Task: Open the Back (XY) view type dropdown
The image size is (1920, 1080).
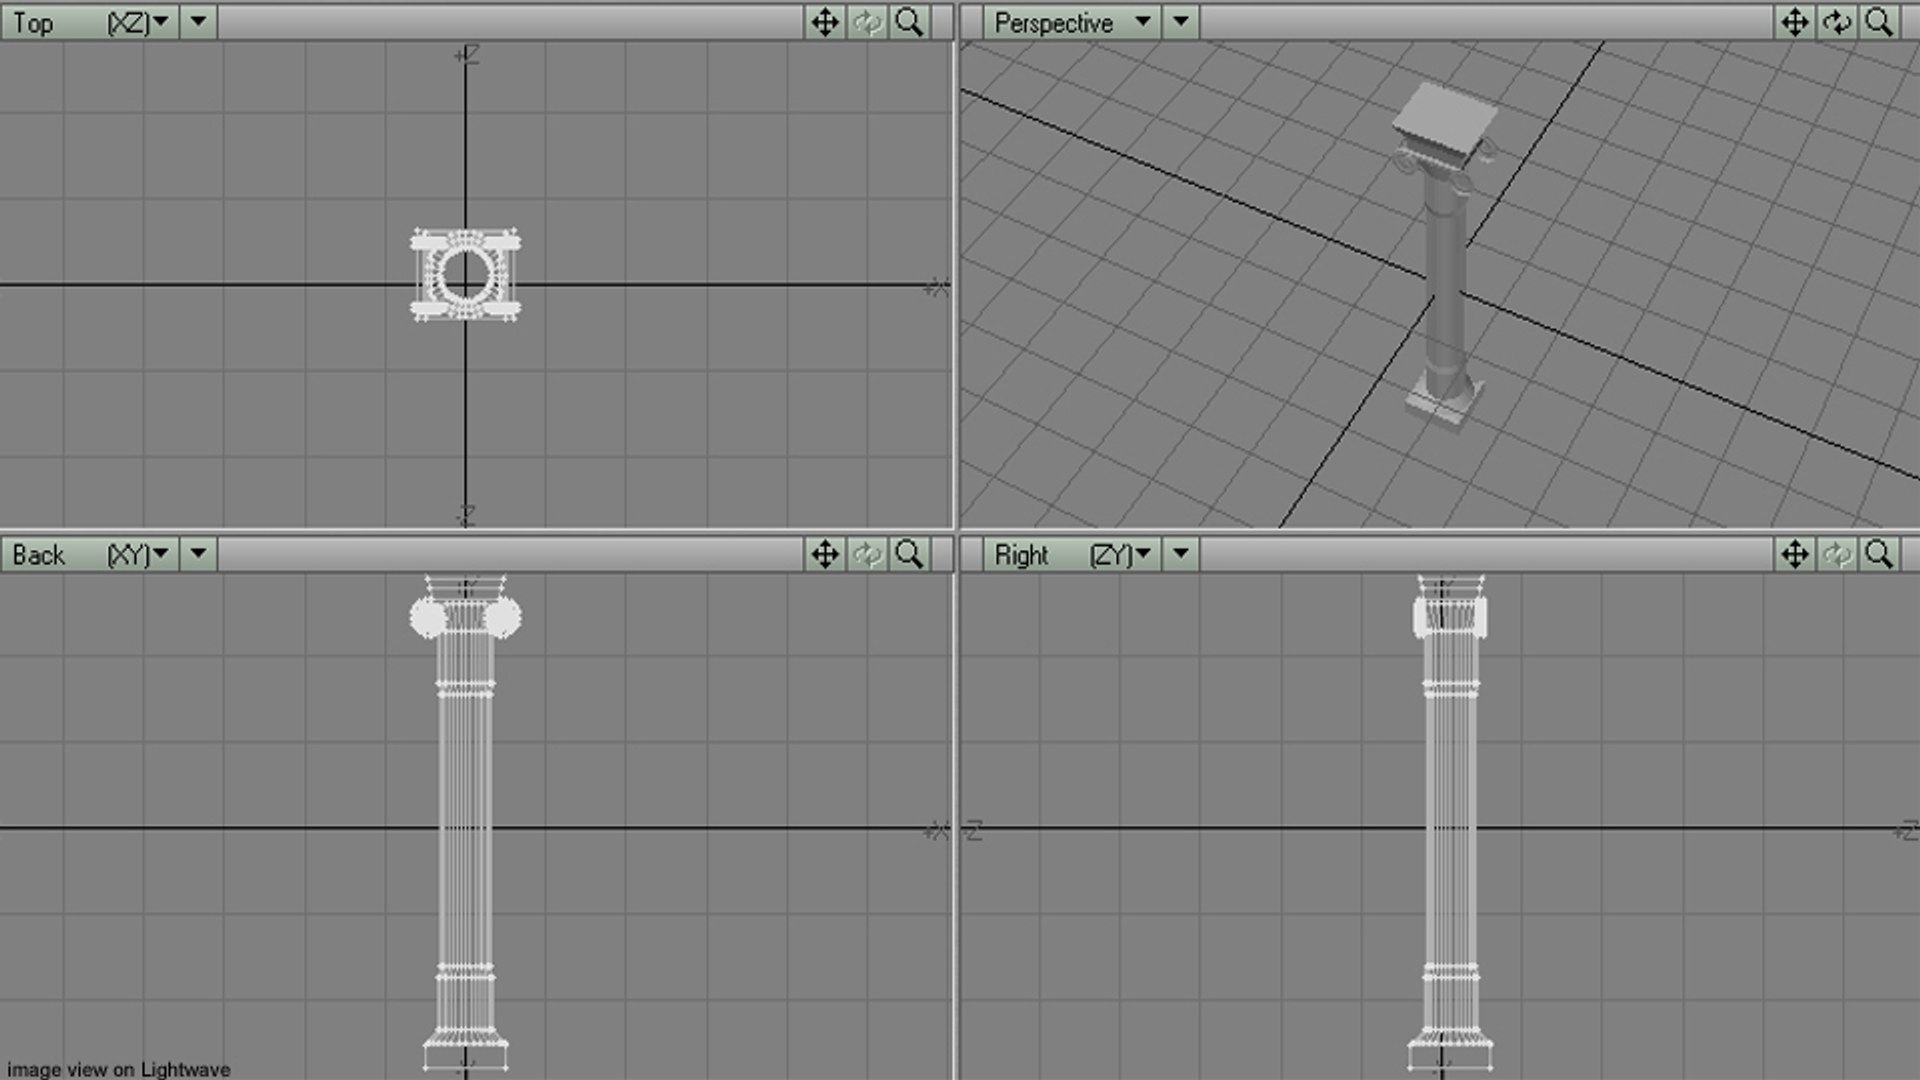Action: [90, 554]
